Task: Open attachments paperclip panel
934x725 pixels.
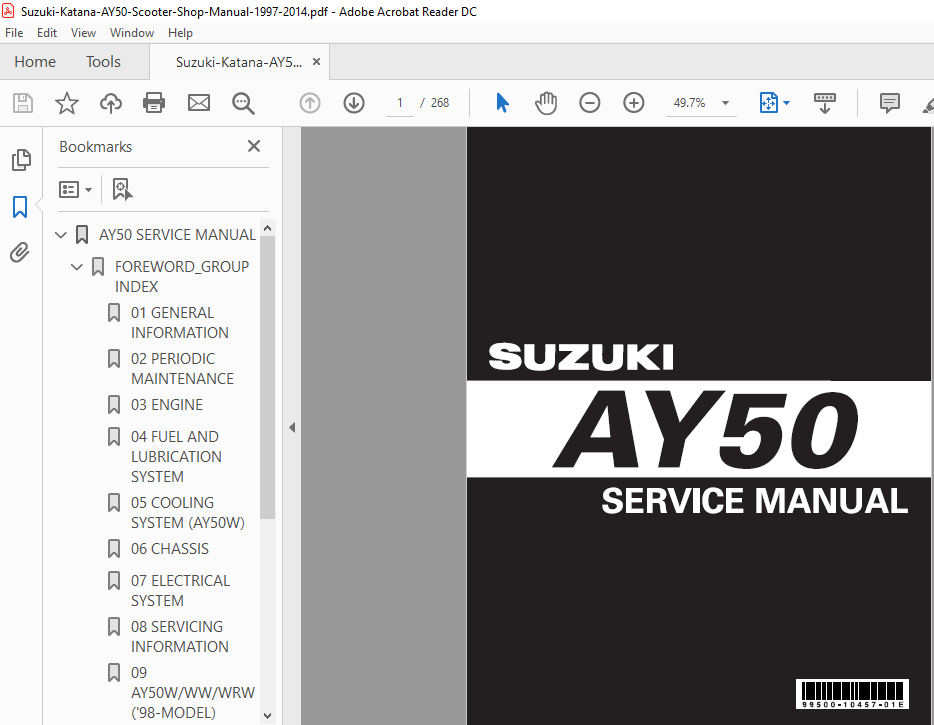Action: [x=20, y=253]
